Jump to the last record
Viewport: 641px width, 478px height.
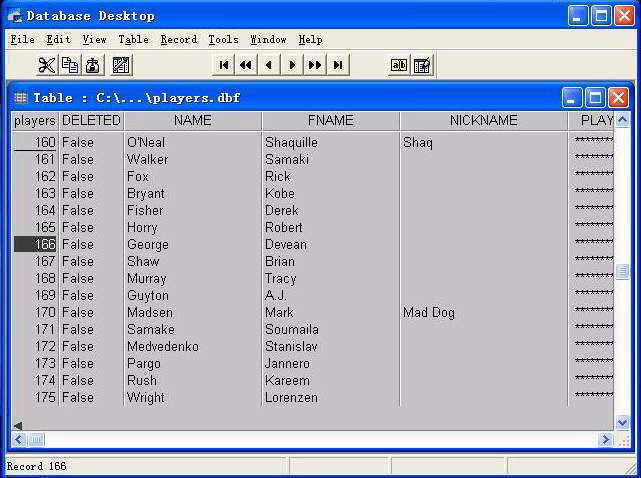click(338, 65)
